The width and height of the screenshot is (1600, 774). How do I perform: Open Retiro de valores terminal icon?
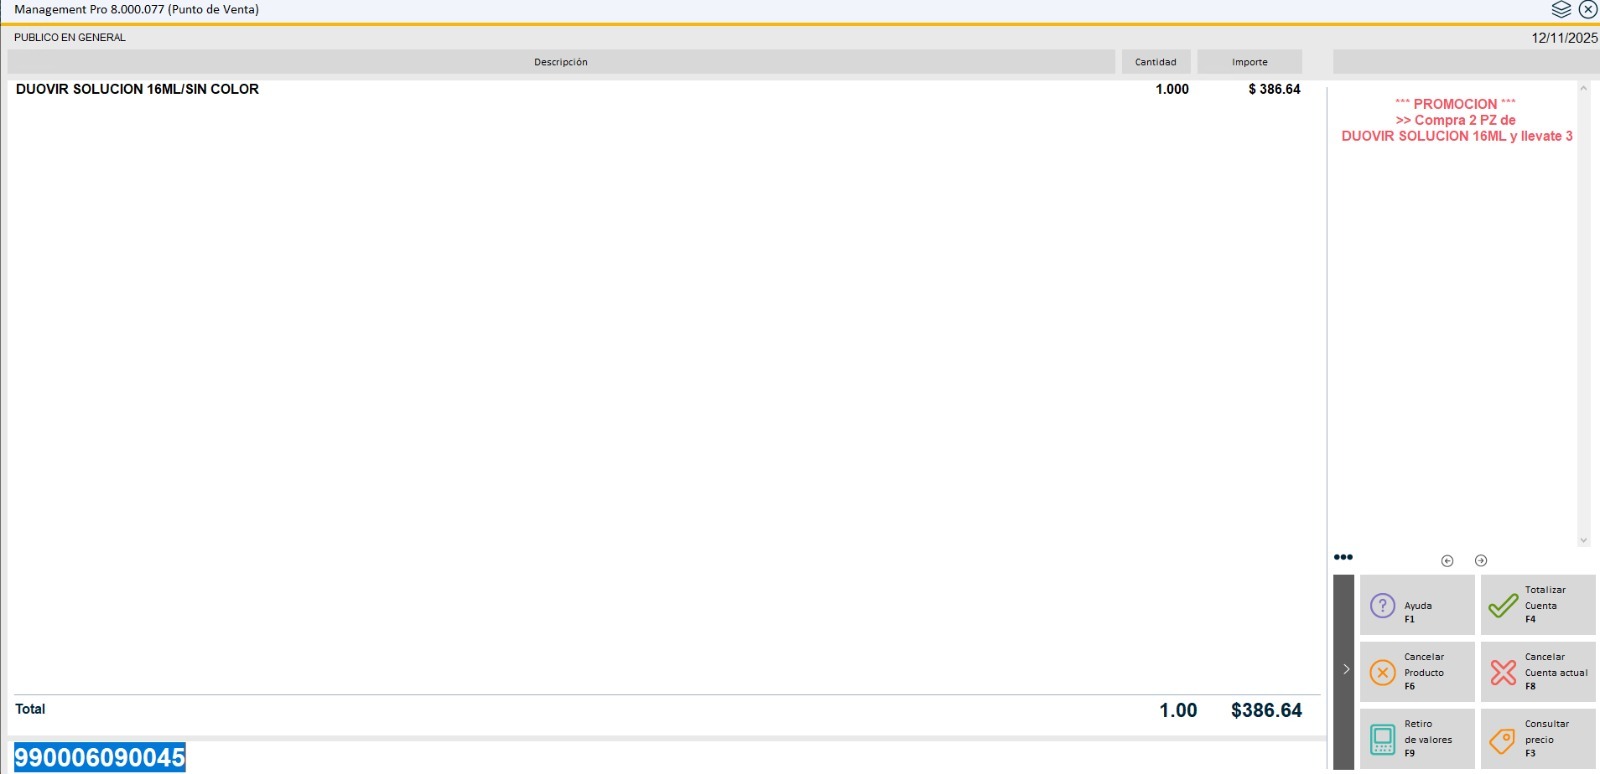pos(1382,739)
